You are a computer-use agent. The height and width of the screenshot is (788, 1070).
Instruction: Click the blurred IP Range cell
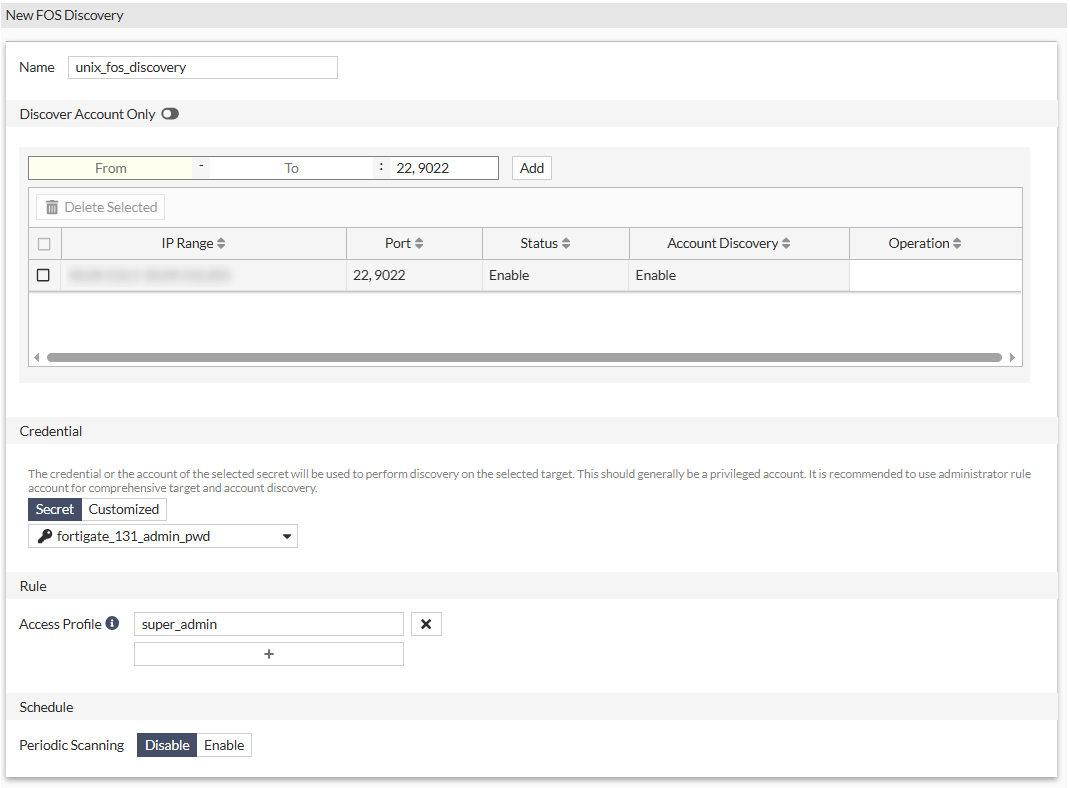click(203, 275)
